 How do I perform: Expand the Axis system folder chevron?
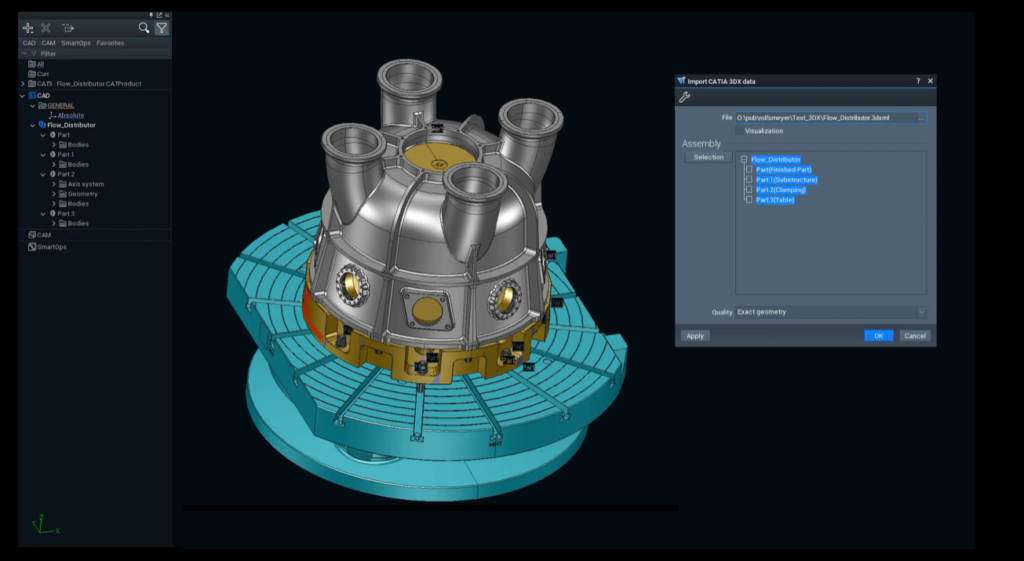(54, 184)
